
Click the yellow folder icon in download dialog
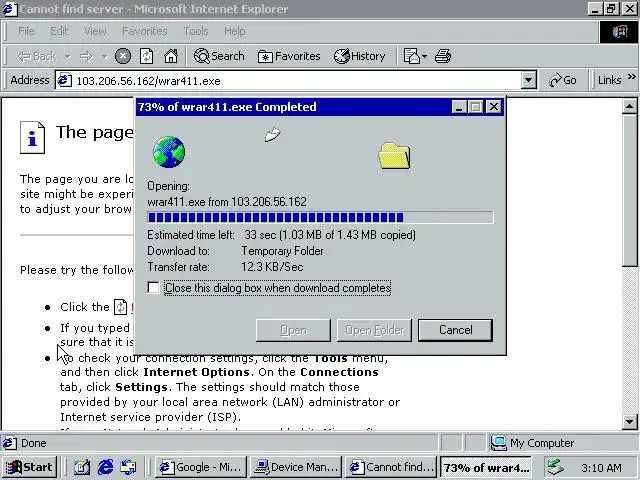click(x=394, y=156)
